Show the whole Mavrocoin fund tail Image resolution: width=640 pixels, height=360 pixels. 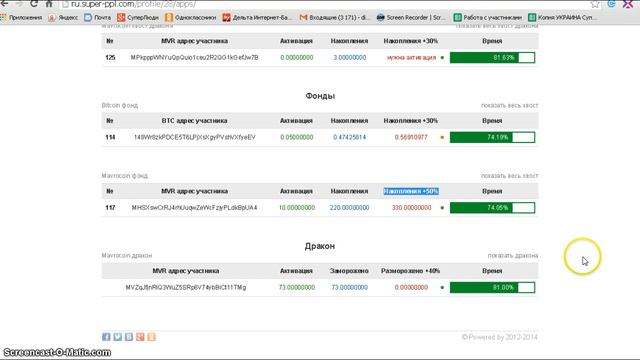click(509, 176)
